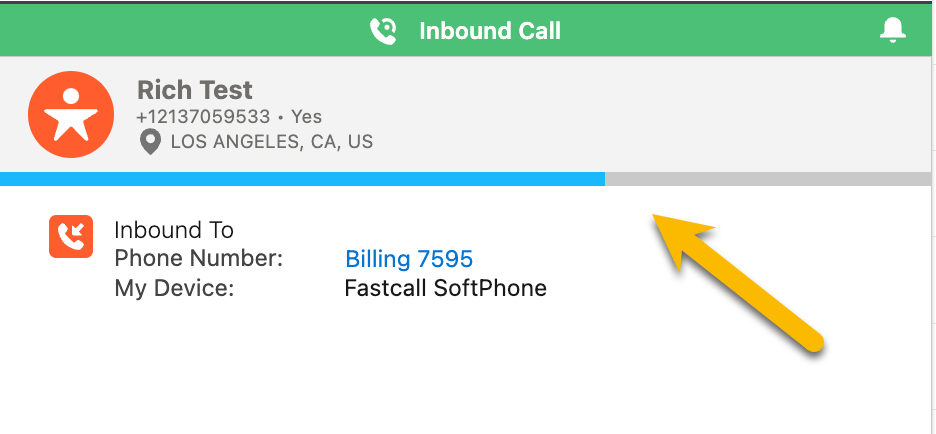The image size is (936, 434).
Task: Click the green header banner bar
Action: pyautogui.click(x=466, y=30)
